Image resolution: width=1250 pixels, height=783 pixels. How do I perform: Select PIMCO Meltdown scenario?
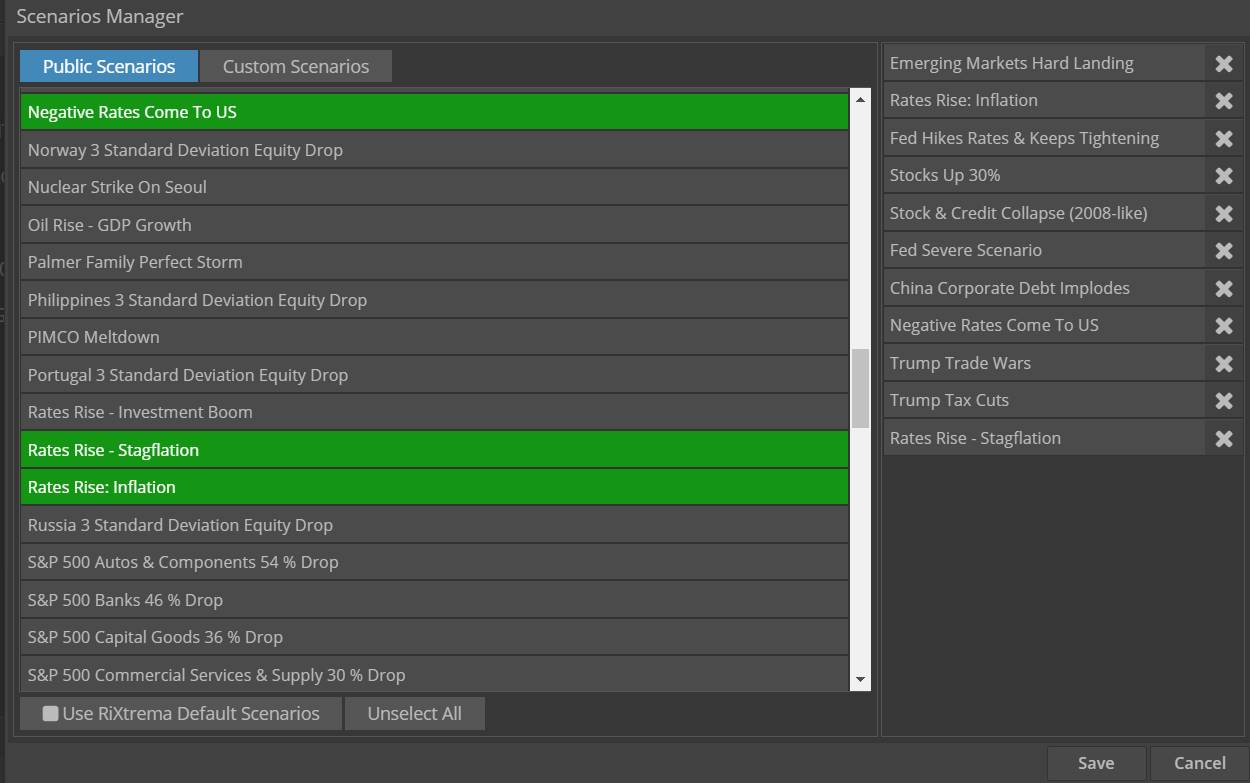point(434,337)
